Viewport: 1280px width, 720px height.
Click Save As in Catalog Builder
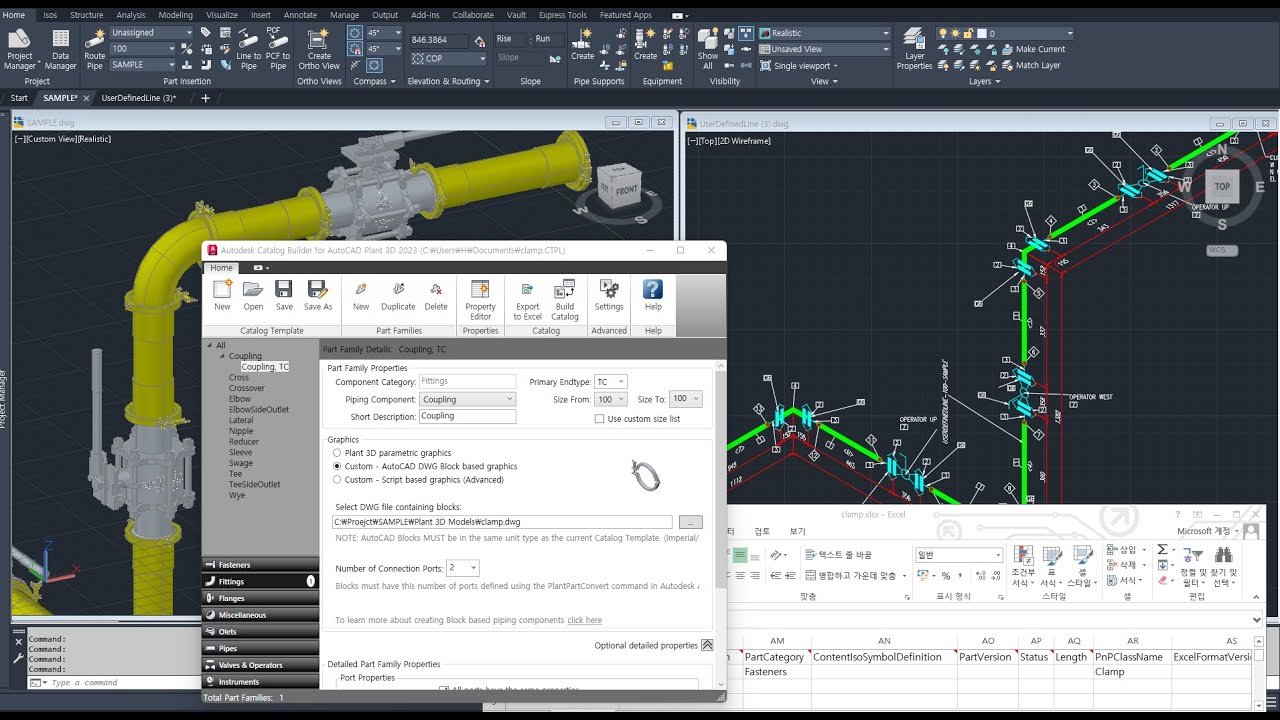[318, 296]
